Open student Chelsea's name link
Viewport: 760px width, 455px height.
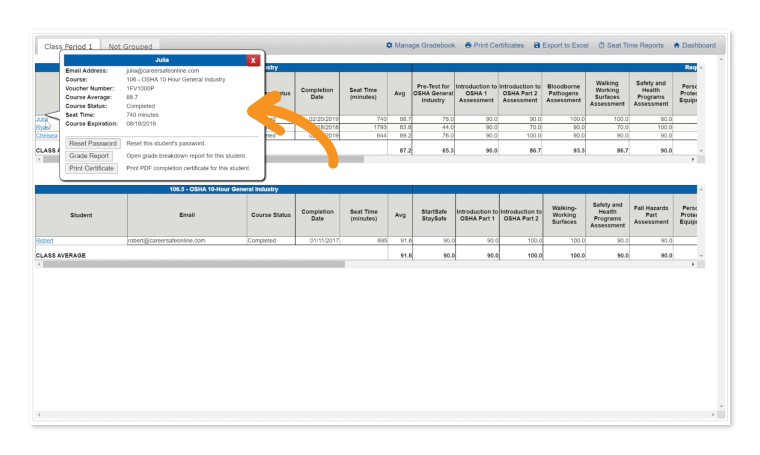[47, 136]
